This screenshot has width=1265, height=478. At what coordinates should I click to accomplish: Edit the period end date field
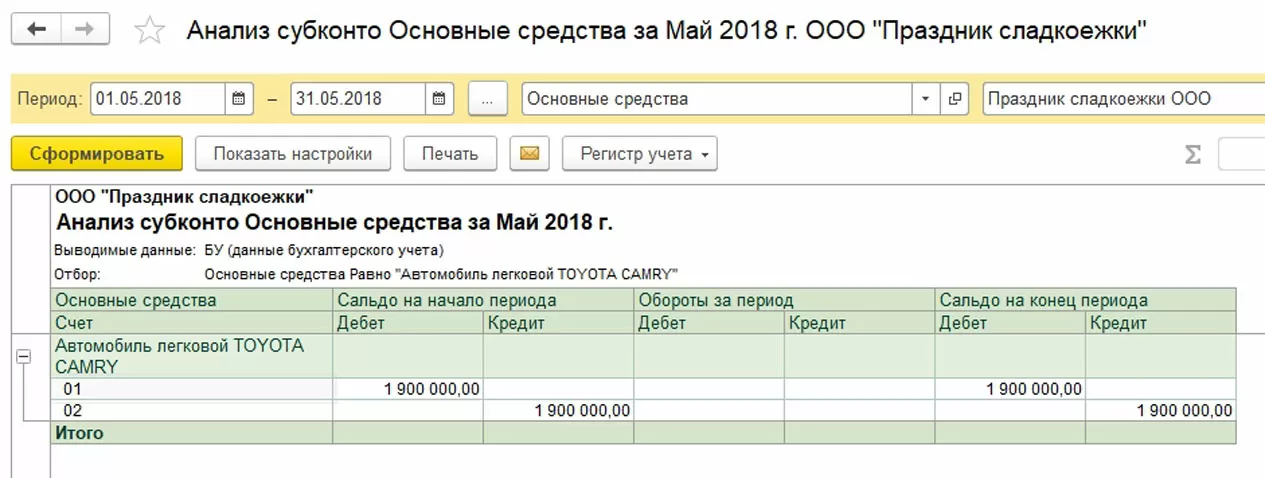coord(358,99)
